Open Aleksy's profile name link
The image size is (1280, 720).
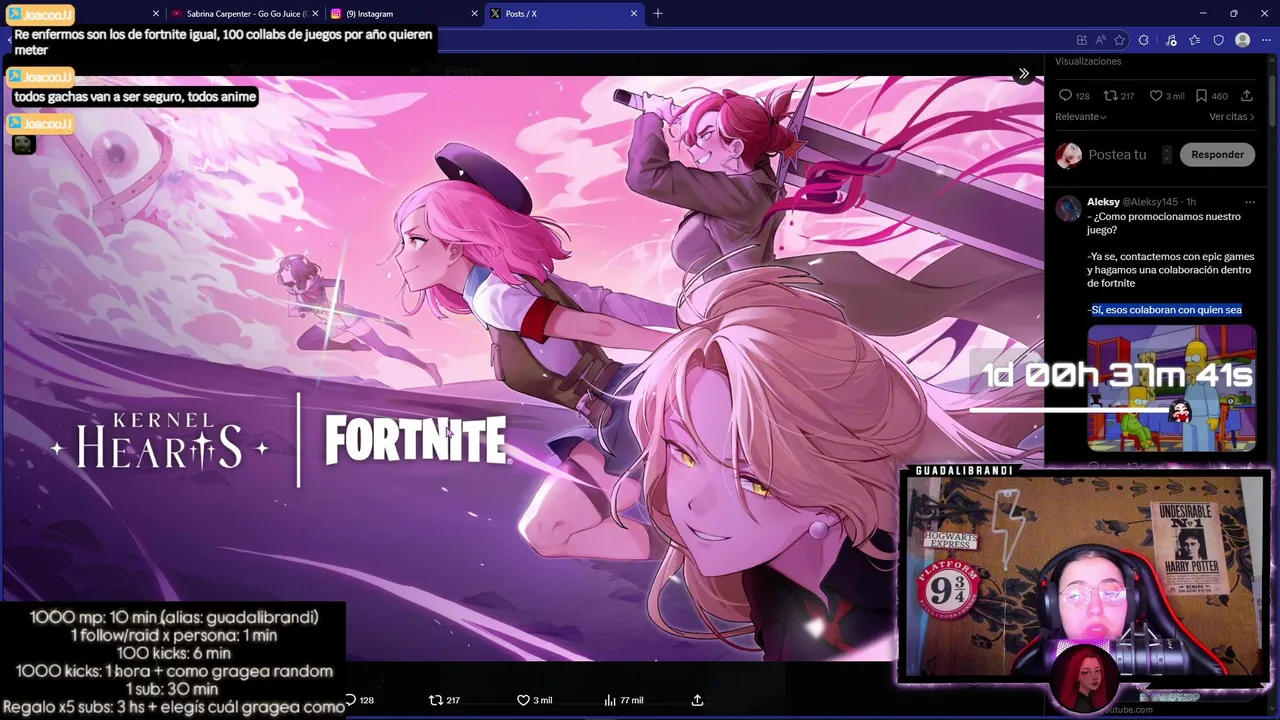tap(1103, 202)
